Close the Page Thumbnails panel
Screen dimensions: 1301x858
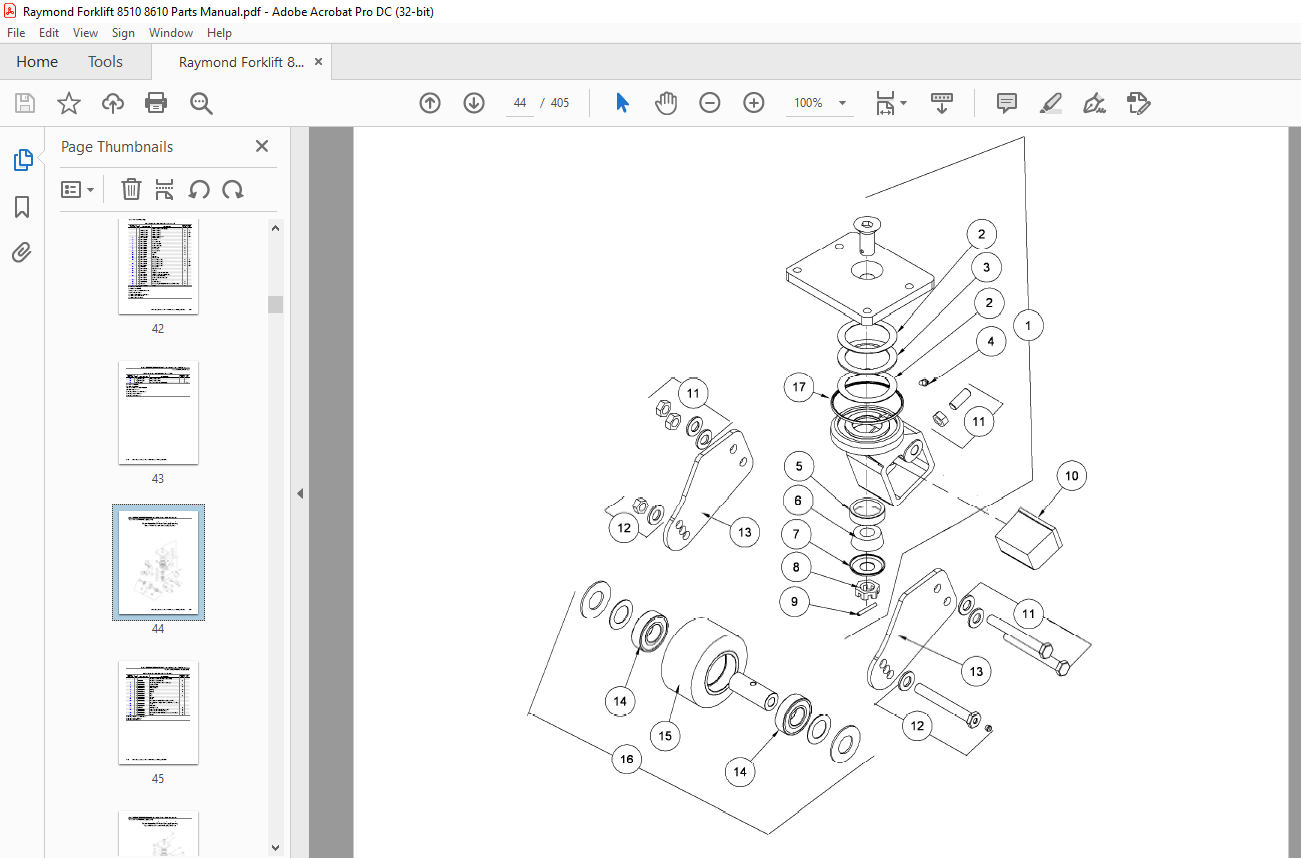tap(262, 146)
